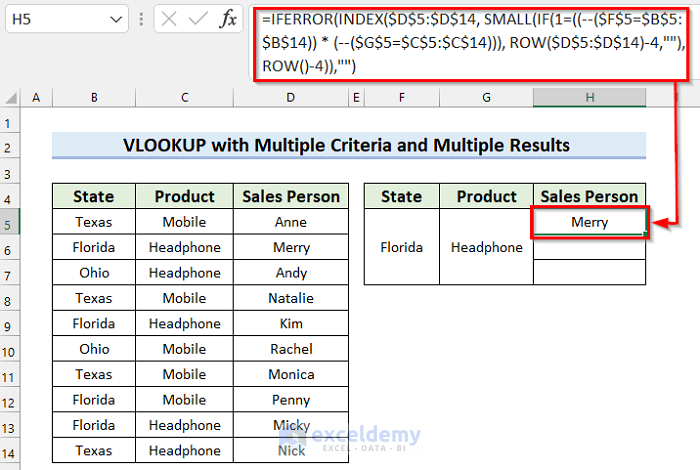Screen dimensions: 700x470
Task: Select row 1 header
Action: tap(10, 123)
